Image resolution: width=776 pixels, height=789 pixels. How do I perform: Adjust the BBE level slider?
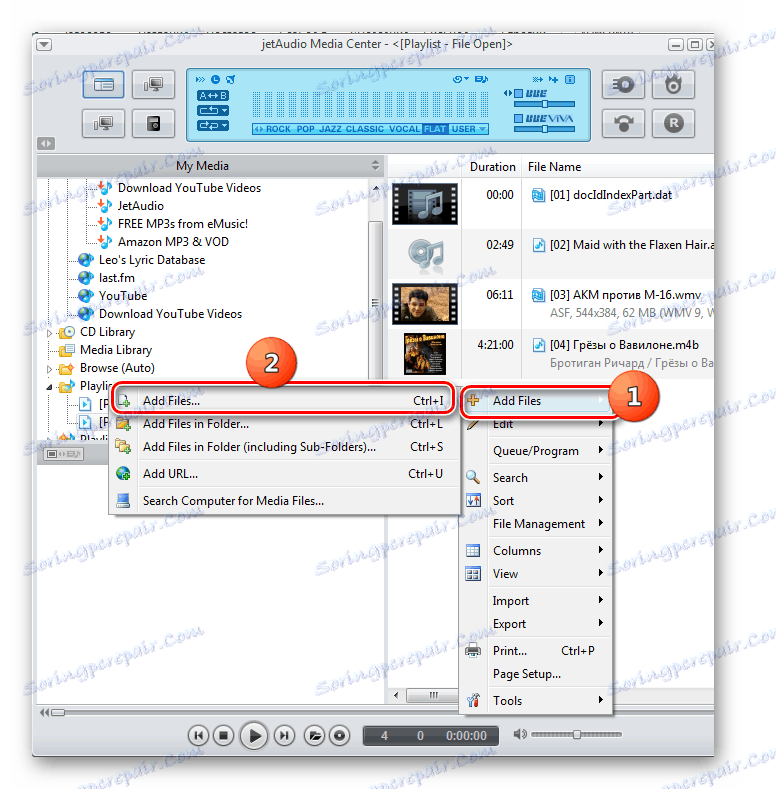[x=545, y=104]
